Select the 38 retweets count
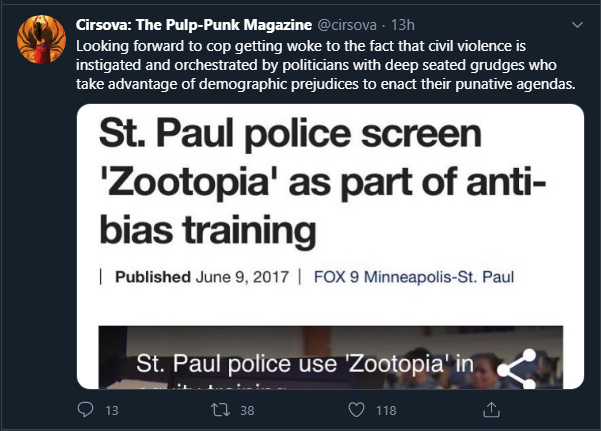 [247, 410]
